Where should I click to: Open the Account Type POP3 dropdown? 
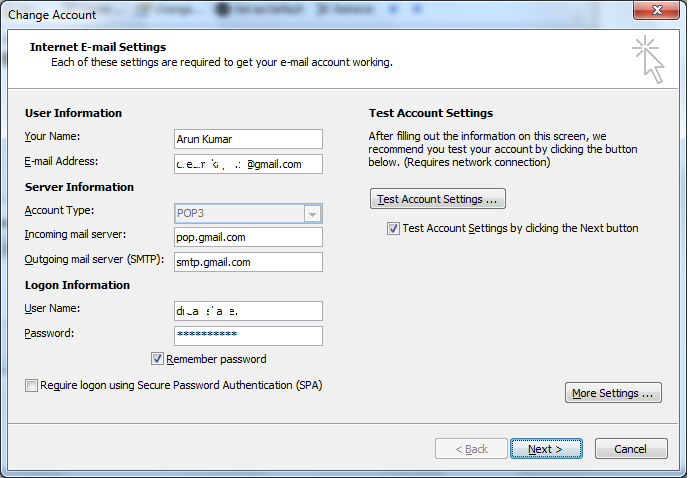313,214
